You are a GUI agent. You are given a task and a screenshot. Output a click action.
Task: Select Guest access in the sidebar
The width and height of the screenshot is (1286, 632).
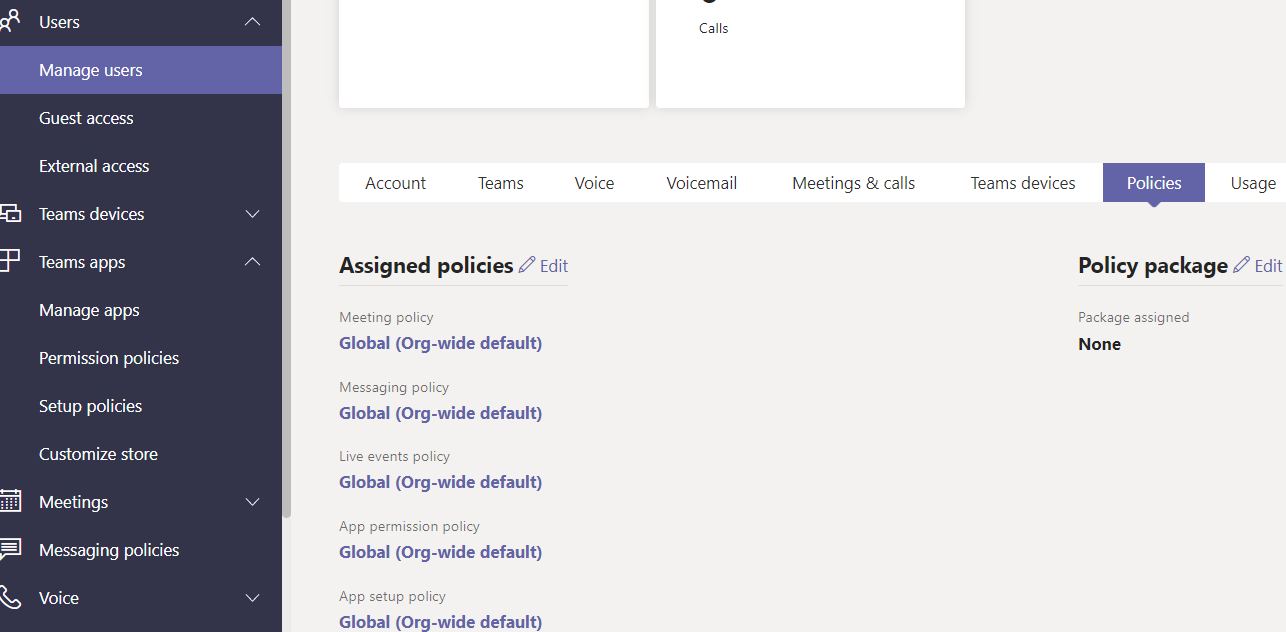[86, 118]
